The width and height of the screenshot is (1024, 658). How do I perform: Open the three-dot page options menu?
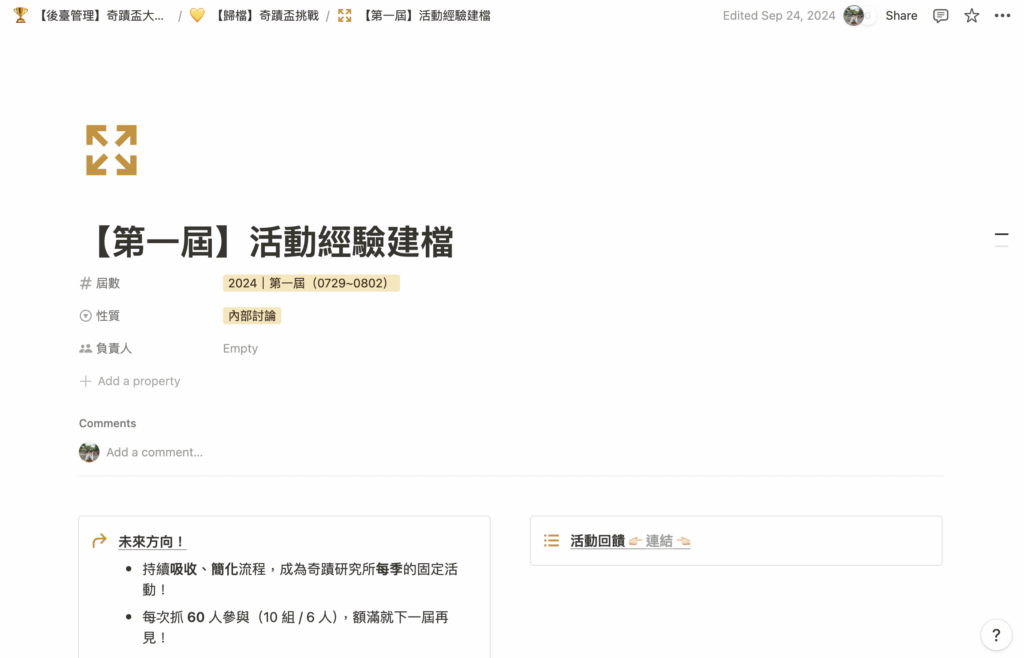pos(1002,16)
